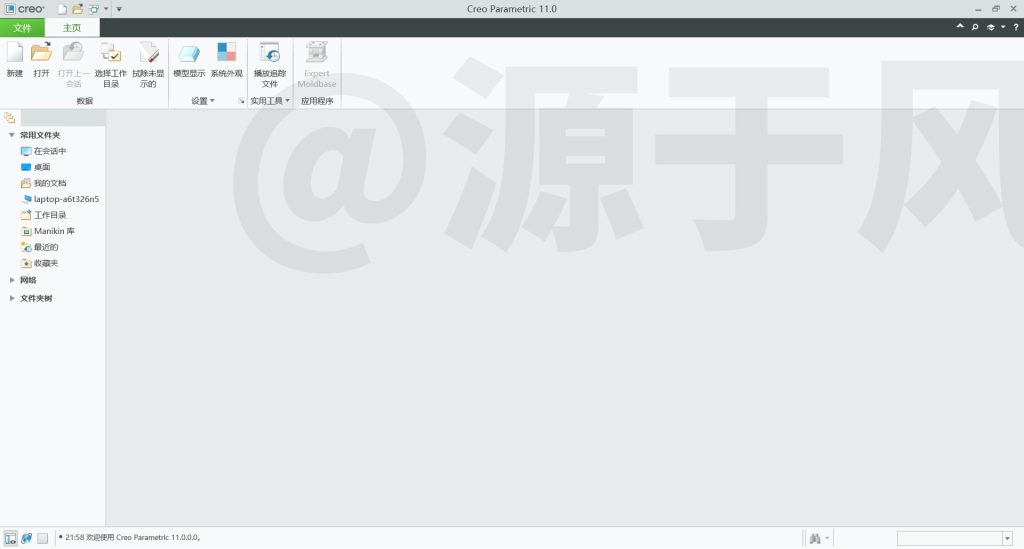The width and height of the screenshot is (1024, 549).
Task: Open the Learning Connector graduation cap icon
Action: (990, 27)
